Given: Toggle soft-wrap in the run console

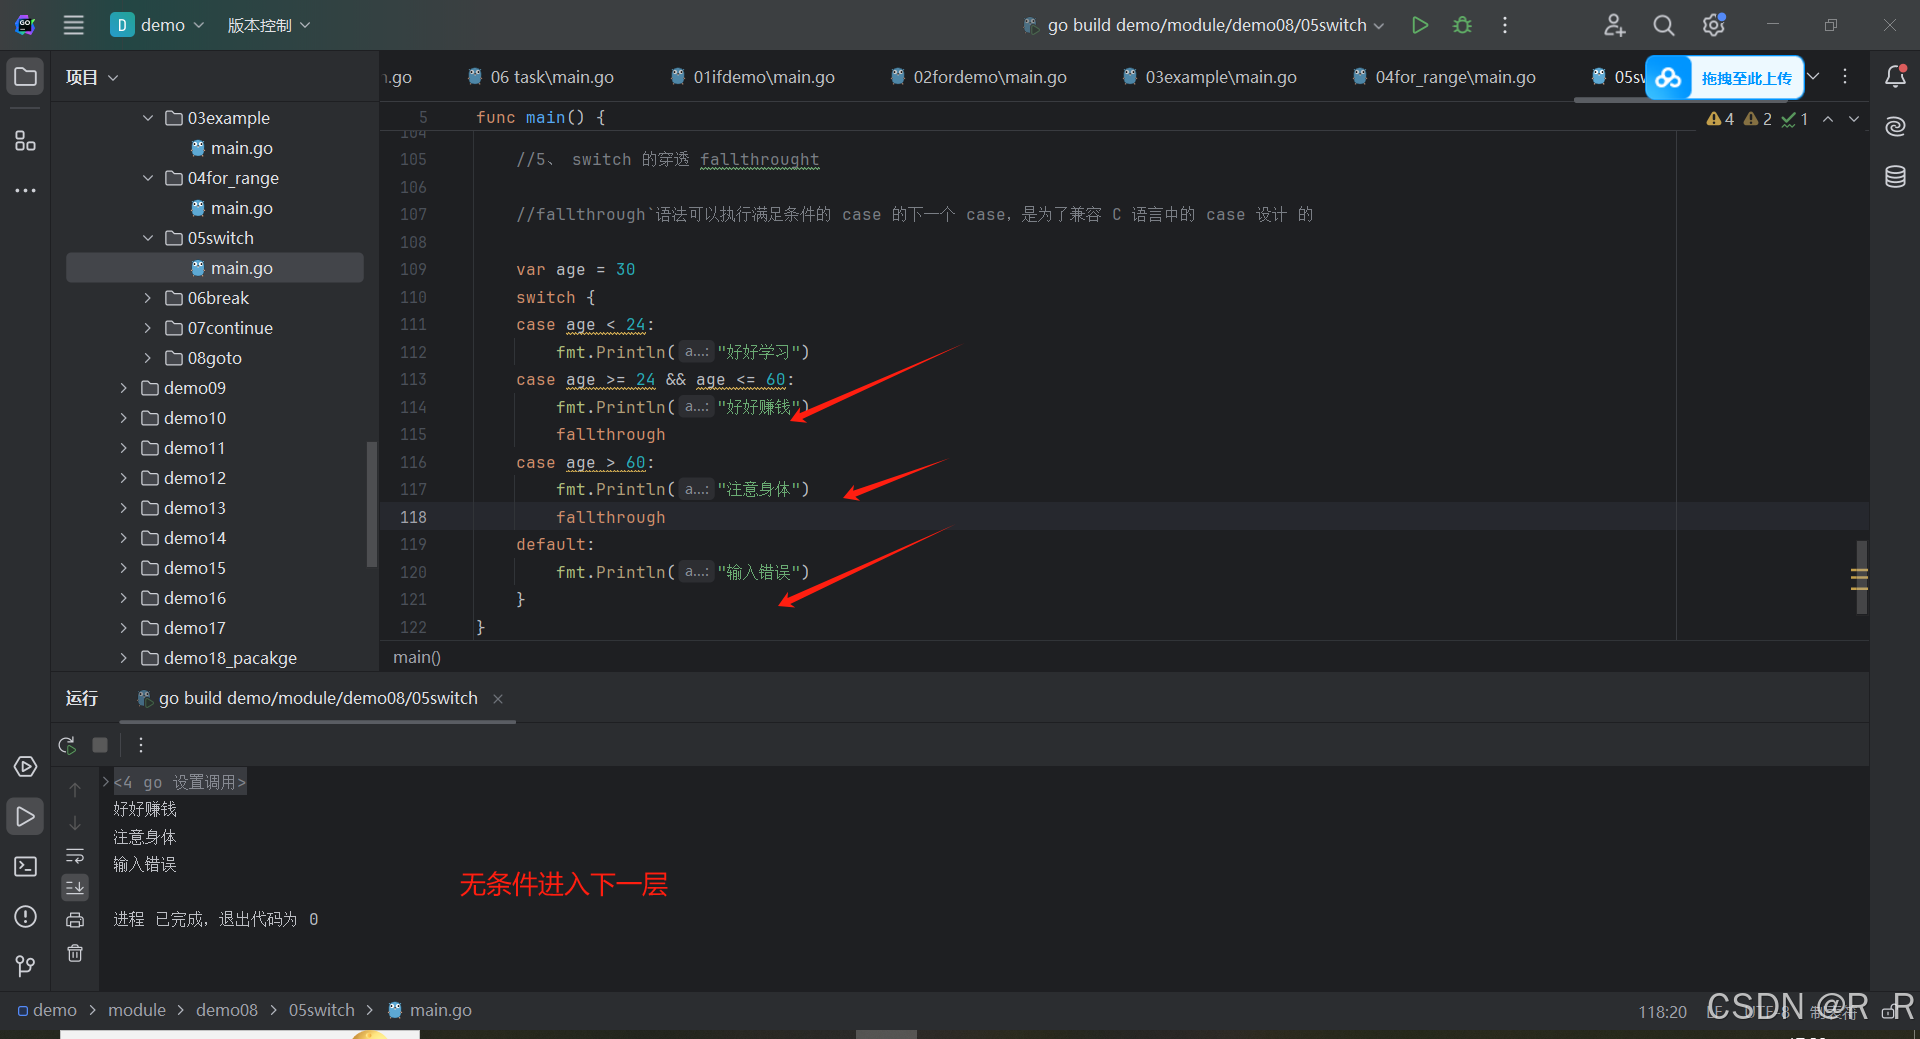Looking at the screenshot, I should tap(75, 856).
